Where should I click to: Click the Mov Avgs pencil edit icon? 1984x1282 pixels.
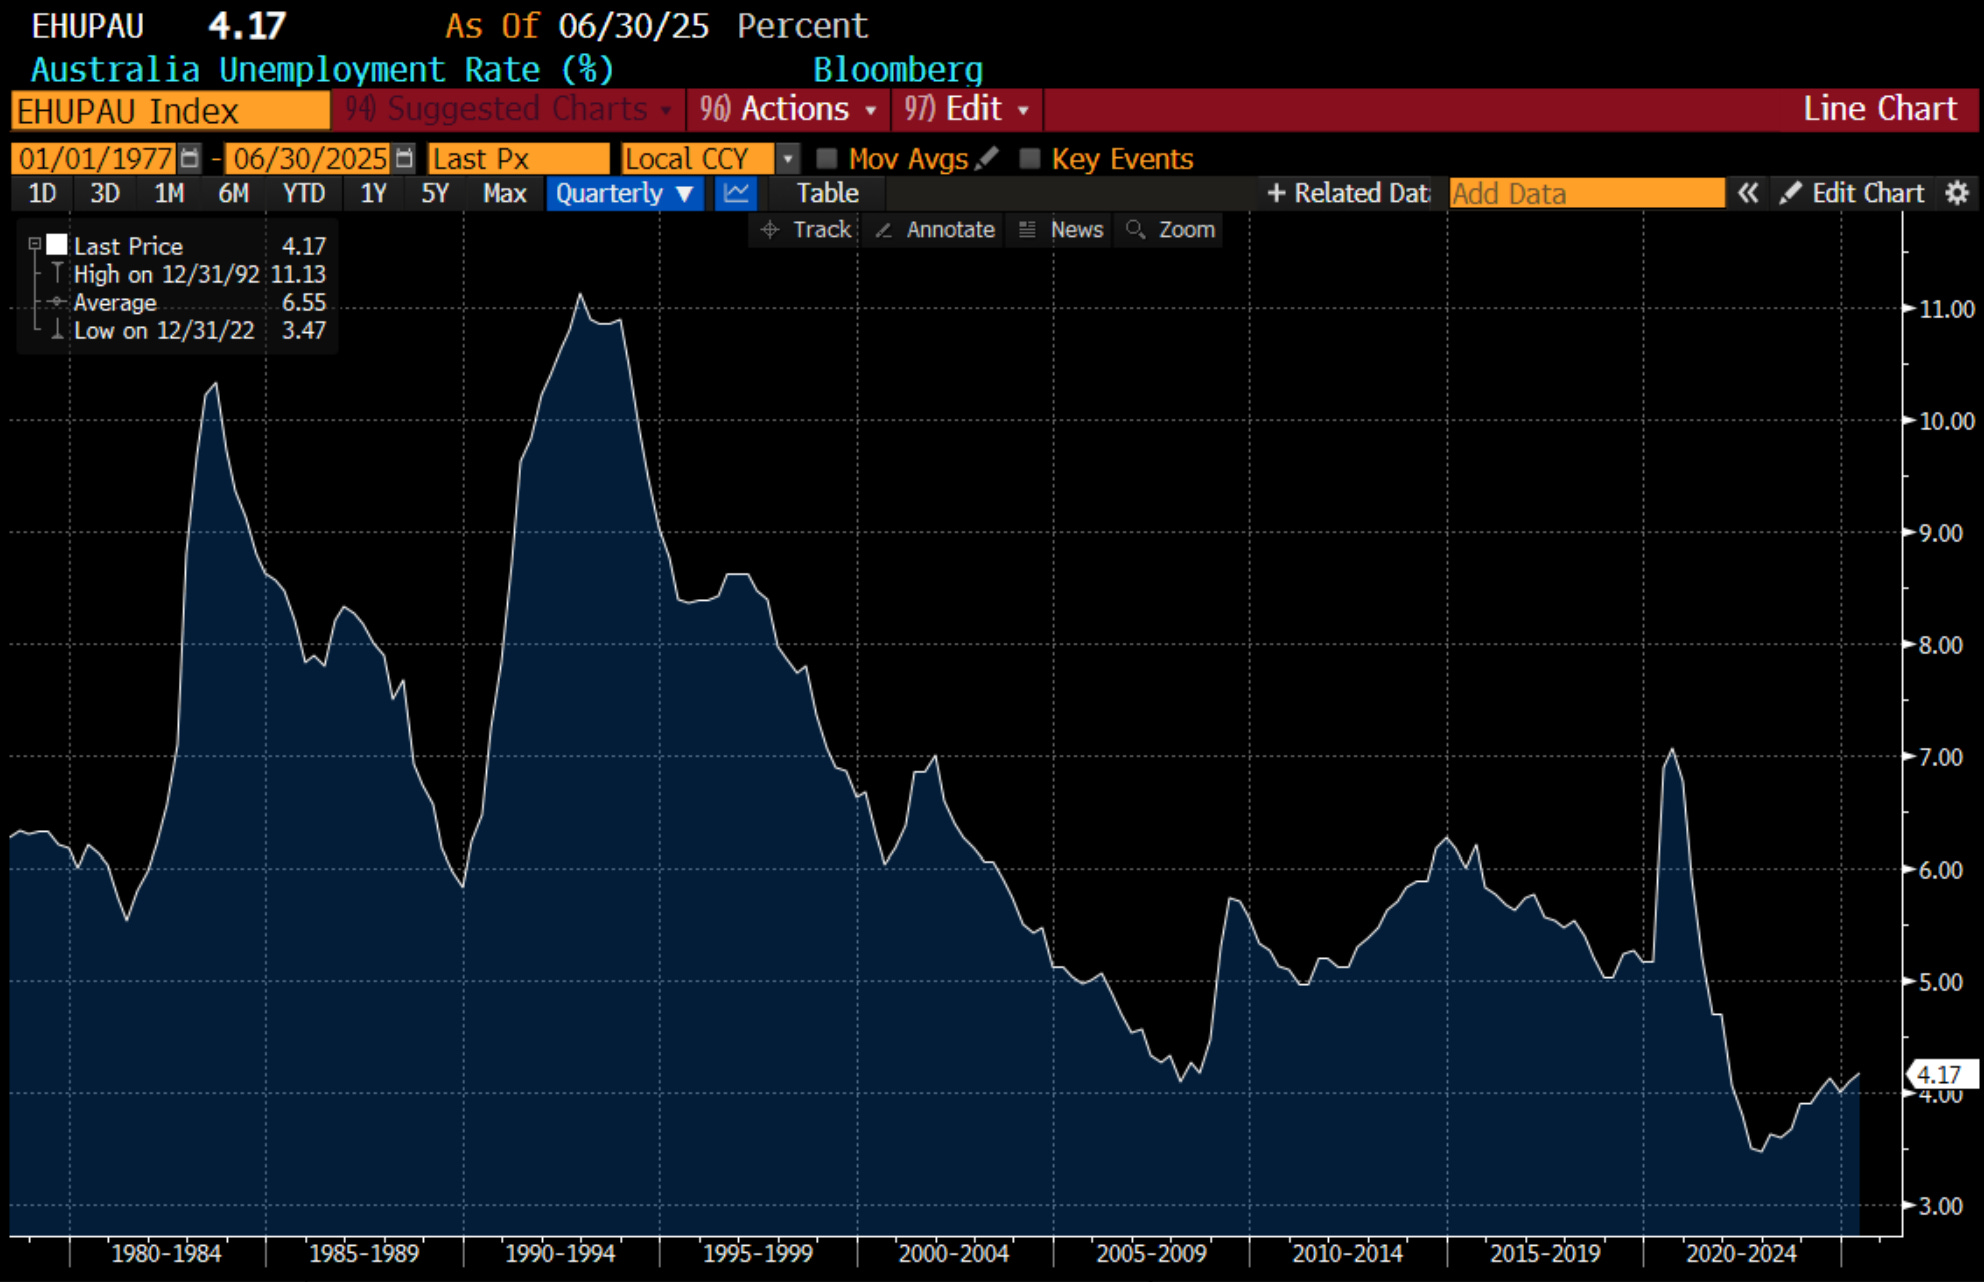[x=987, y=158]
